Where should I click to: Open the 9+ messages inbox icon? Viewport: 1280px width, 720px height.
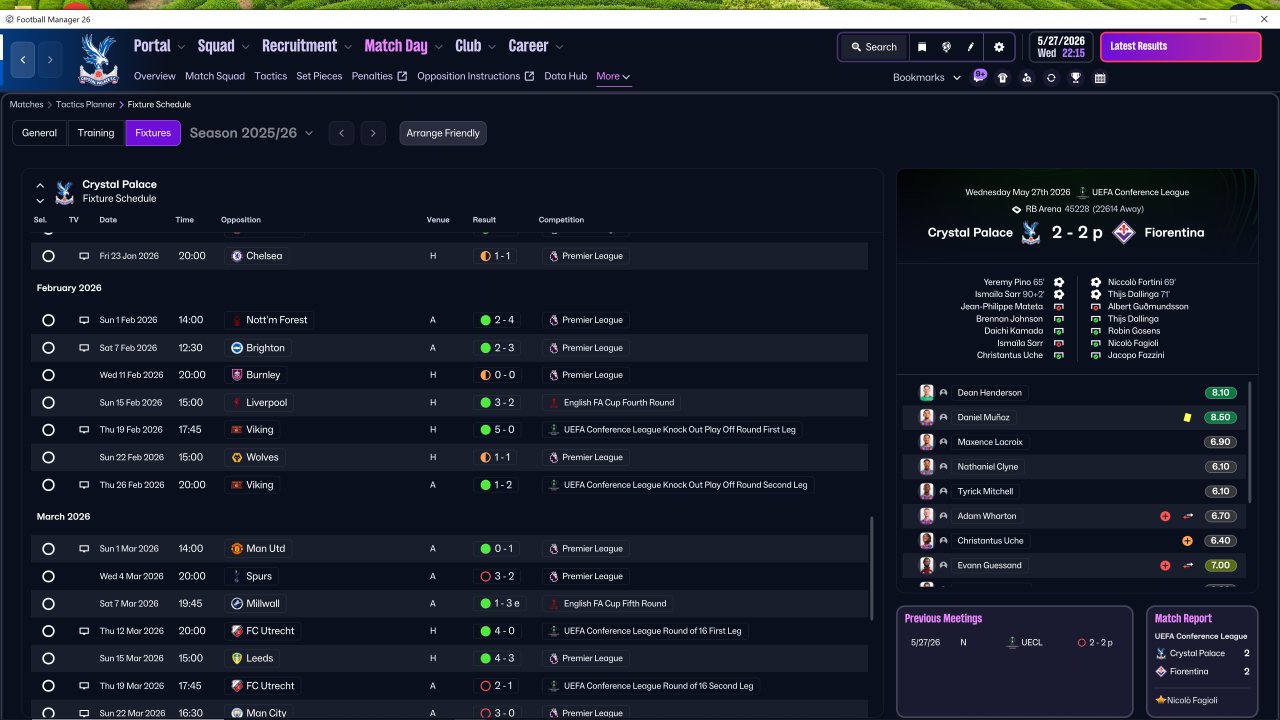[980, 77]
